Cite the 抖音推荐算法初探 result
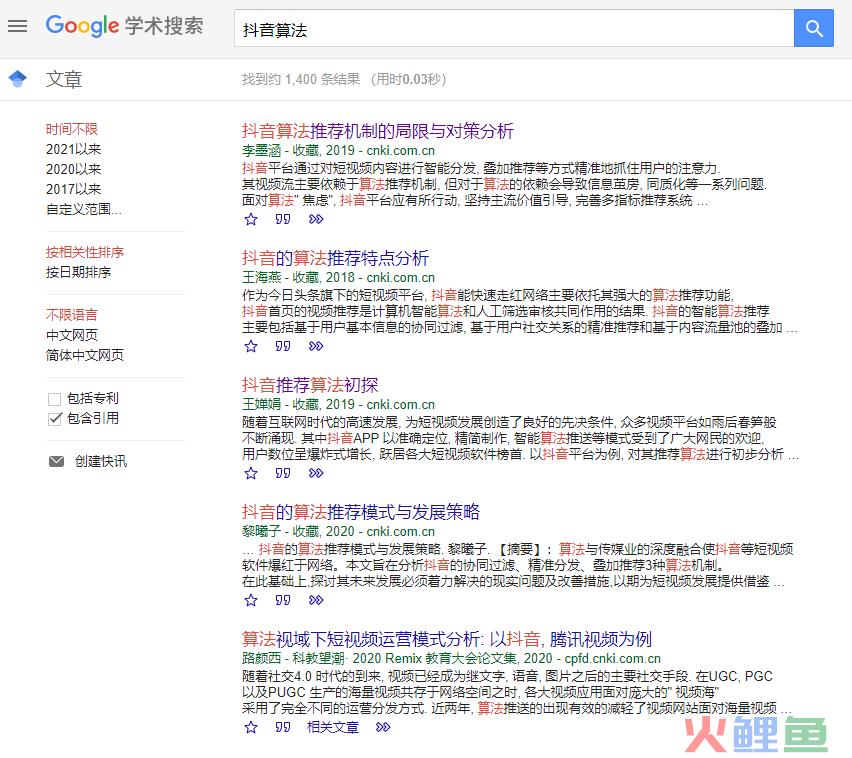The image size is (852, 758). pos(283,473)
